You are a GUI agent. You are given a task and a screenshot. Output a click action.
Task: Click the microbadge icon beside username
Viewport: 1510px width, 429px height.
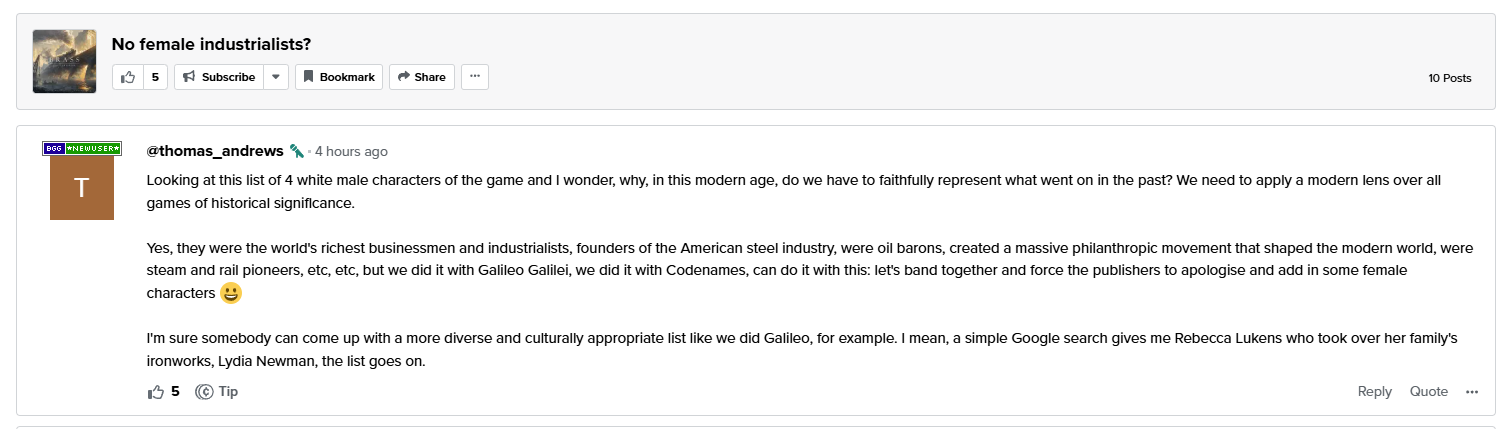(x=297, y=151)
